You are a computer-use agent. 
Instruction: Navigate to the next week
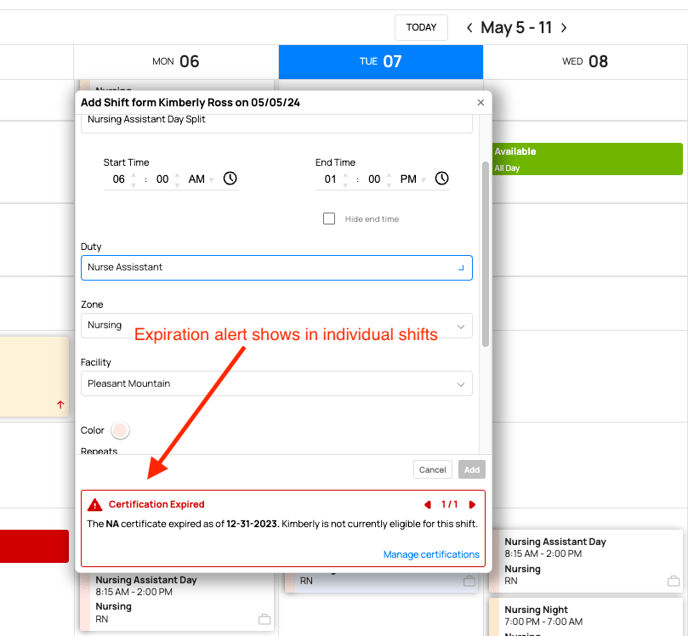[564, 28]
